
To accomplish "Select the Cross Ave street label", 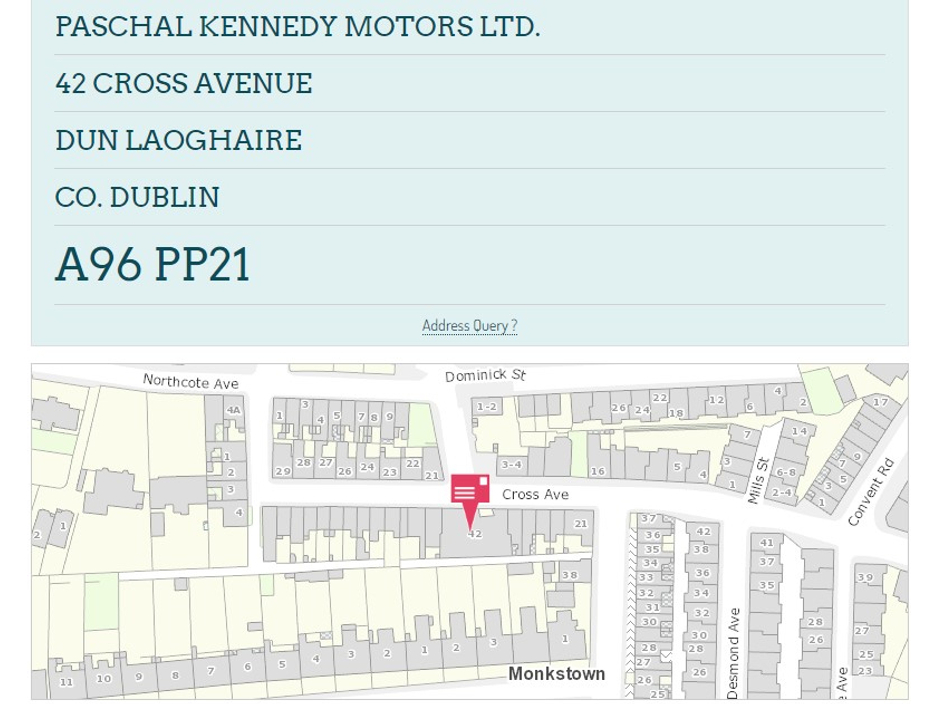I will pyautogui.click(x=535, y=494).
